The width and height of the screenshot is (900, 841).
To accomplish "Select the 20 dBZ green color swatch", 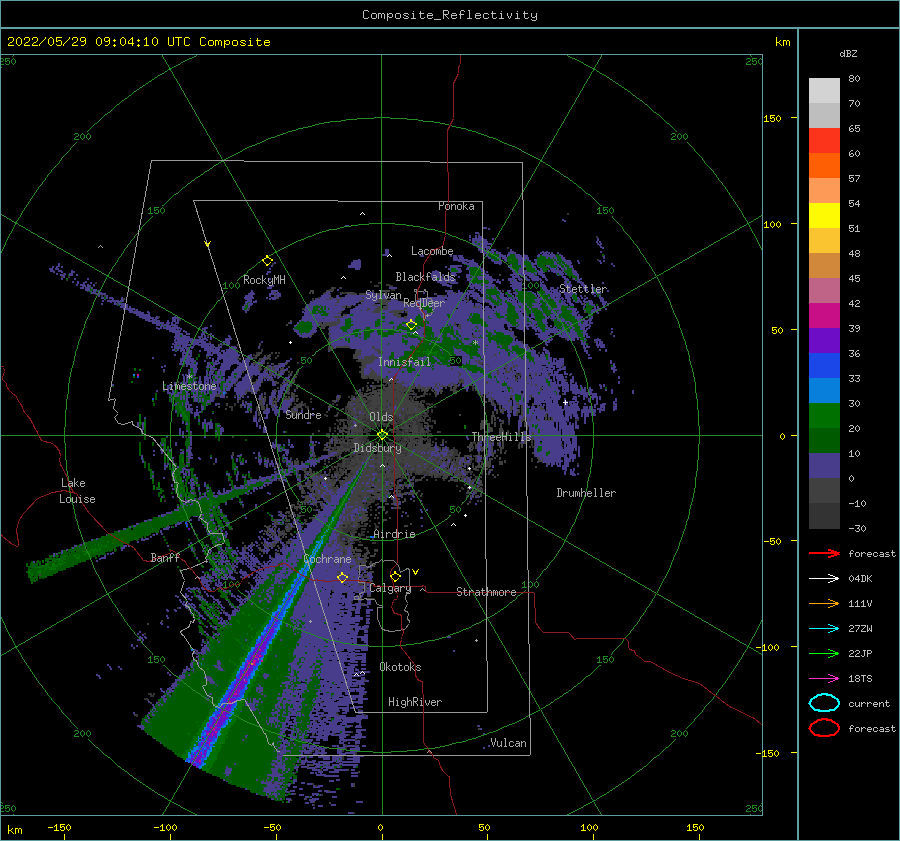I will point(824,416).
